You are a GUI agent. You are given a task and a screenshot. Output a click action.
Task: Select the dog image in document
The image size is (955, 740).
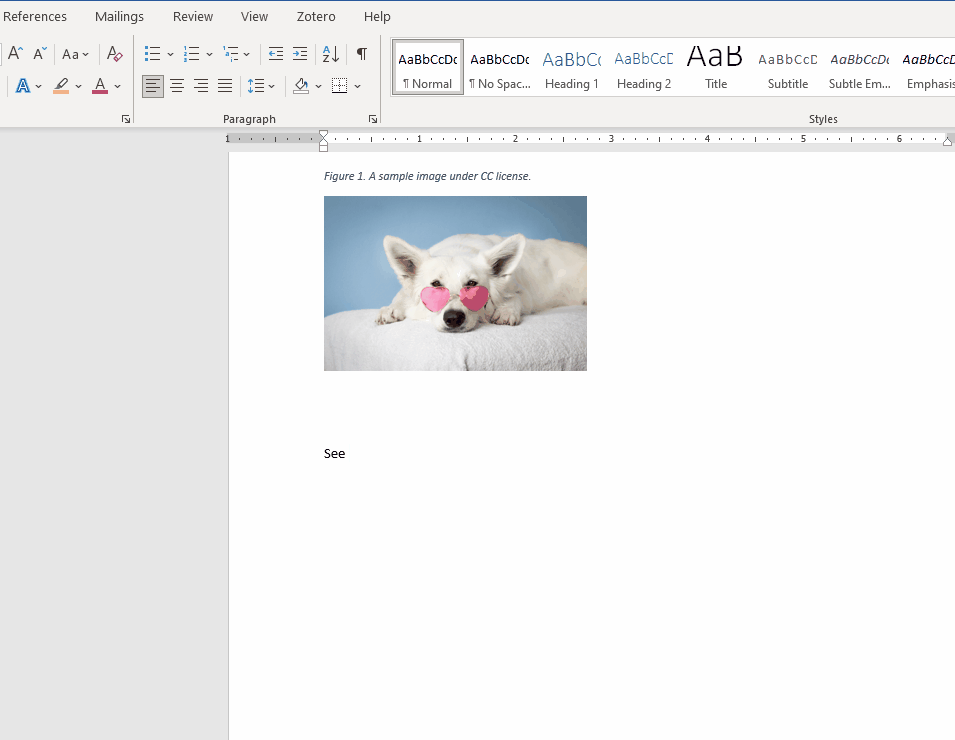pyautogui.click(x=455, y=283)
